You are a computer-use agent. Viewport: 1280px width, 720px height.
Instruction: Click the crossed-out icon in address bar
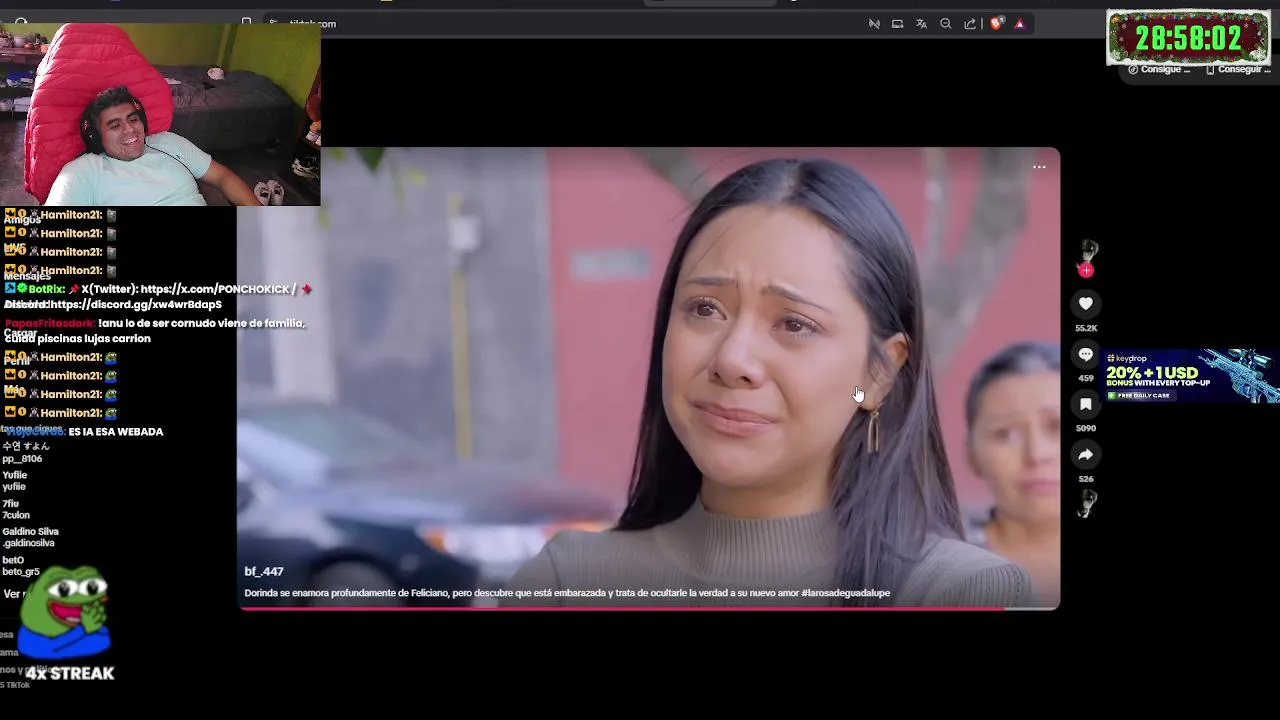pyautogui.click(x=874, y=23)
